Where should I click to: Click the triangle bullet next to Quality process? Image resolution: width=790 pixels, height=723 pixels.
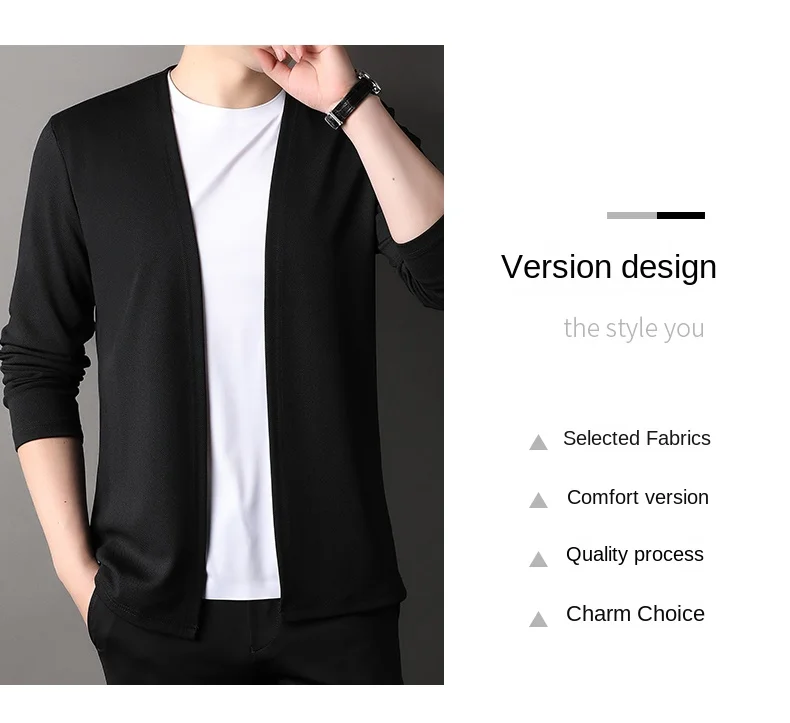(538, 559)
